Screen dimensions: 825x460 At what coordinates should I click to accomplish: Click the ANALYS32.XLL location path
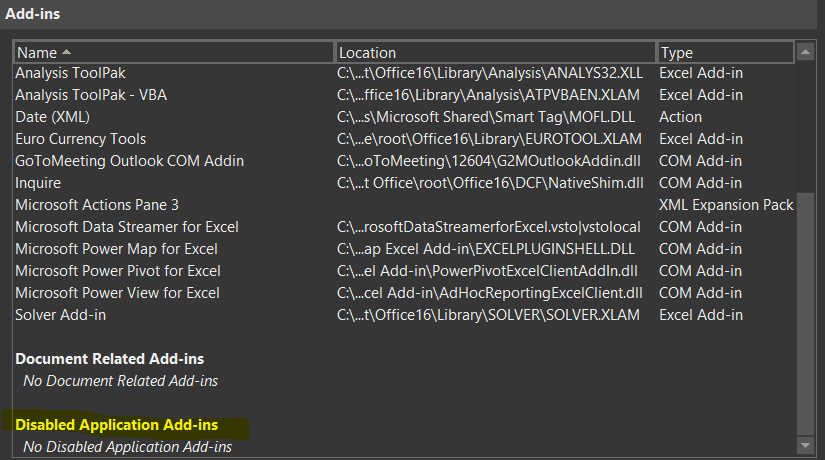[490, 73]
